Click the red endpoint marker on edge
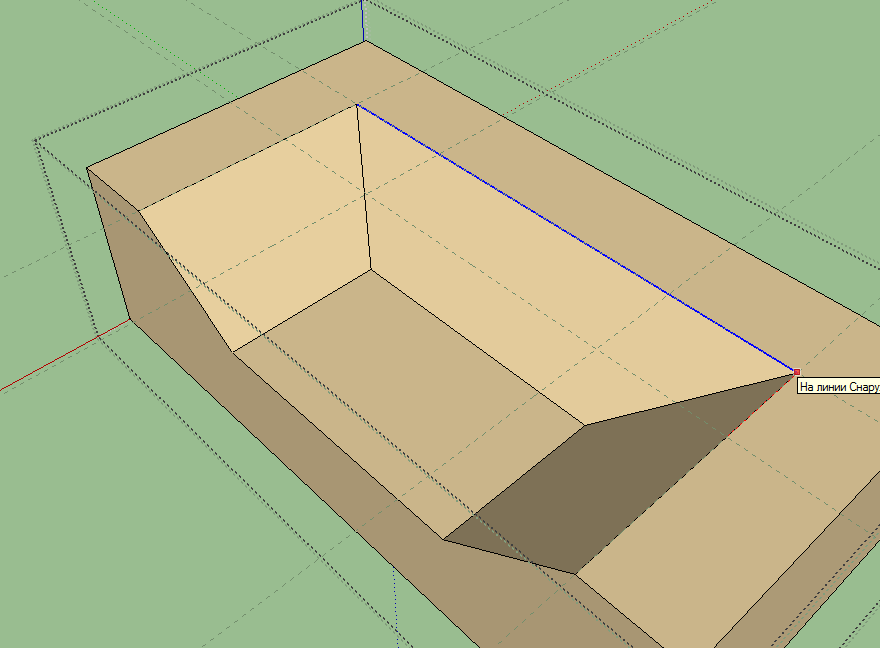Image resolution: width=880 pixels, height=648 pixels. pyautogui.click(x=796, y=372)
